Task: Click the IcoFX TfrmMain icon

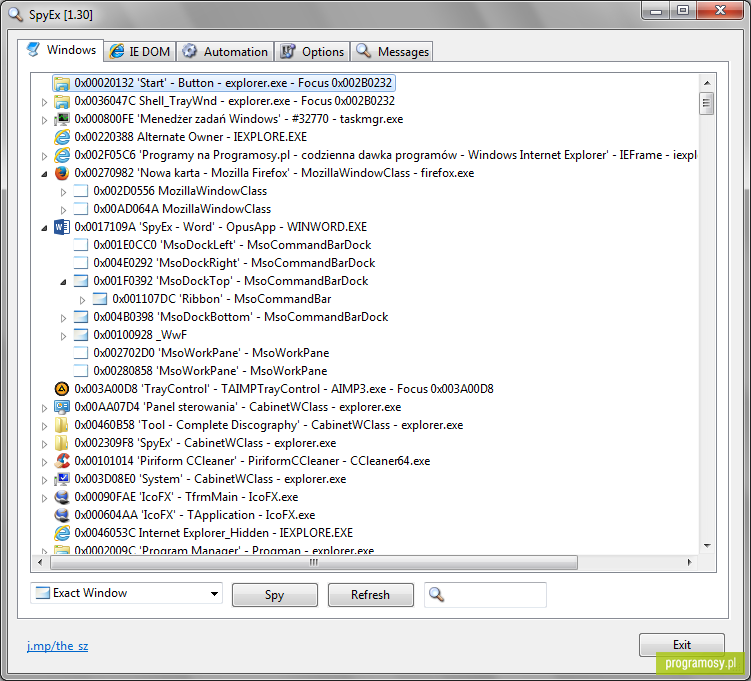Action: tap(62, 497)
